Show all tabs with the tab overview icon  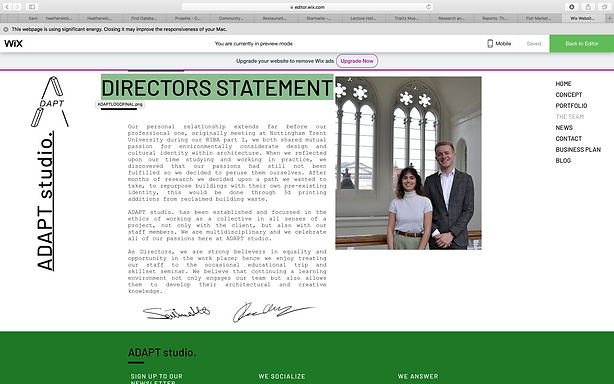[x=605, y=7]
